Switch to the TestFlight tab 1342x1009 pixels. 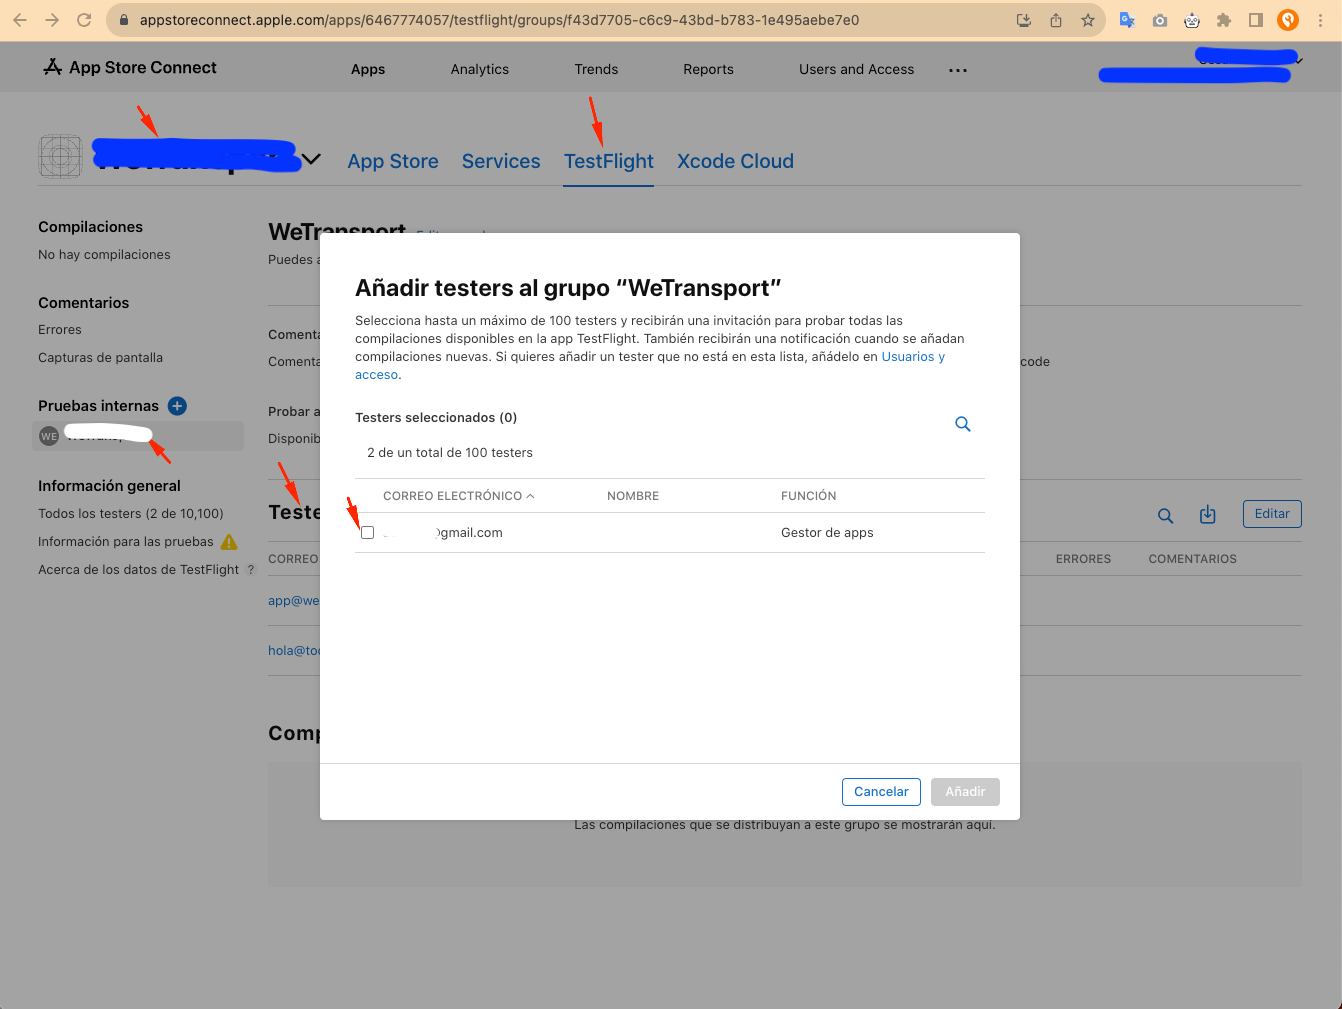click(x=608, y=161)
